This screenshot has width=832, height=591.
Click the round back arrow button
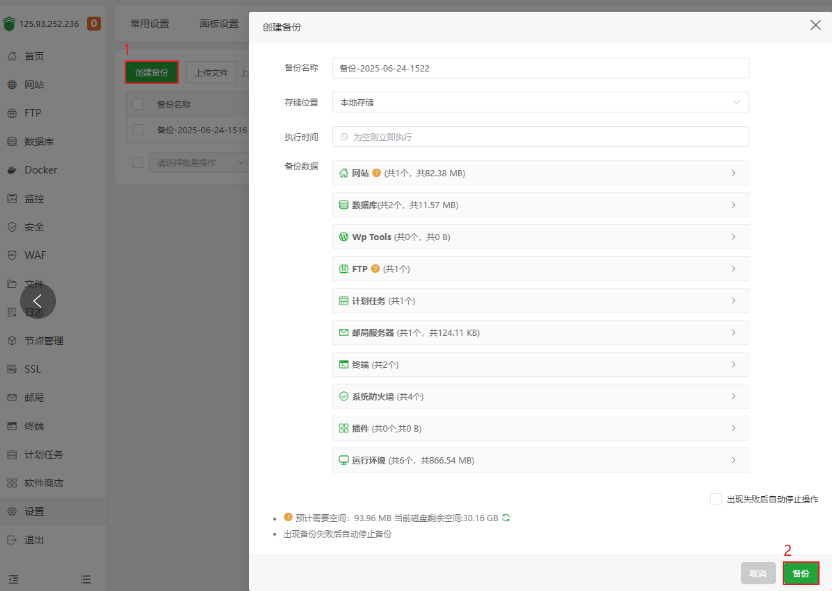(x=38, y=301)
